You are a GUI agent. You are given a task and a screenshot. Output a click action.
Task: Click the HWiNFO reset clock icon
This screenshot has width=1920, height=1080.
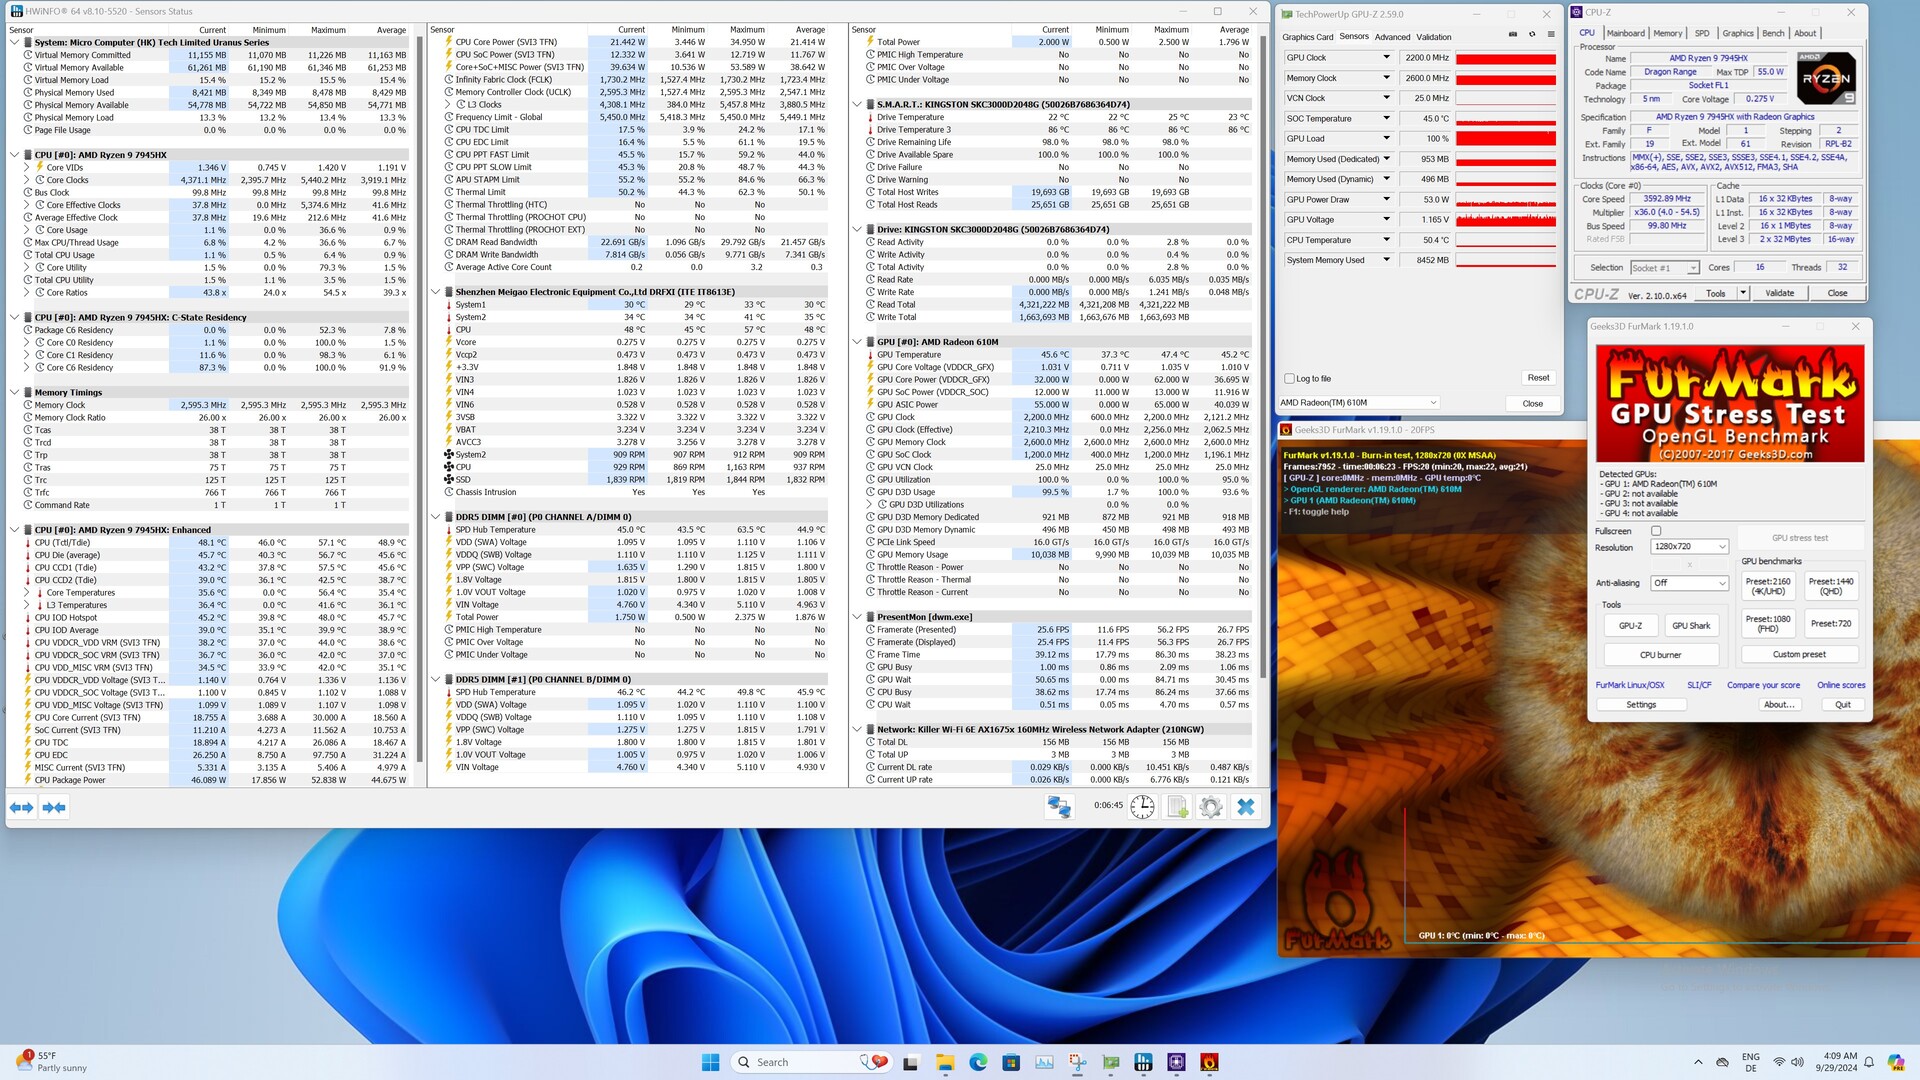tap(1142, 807)
